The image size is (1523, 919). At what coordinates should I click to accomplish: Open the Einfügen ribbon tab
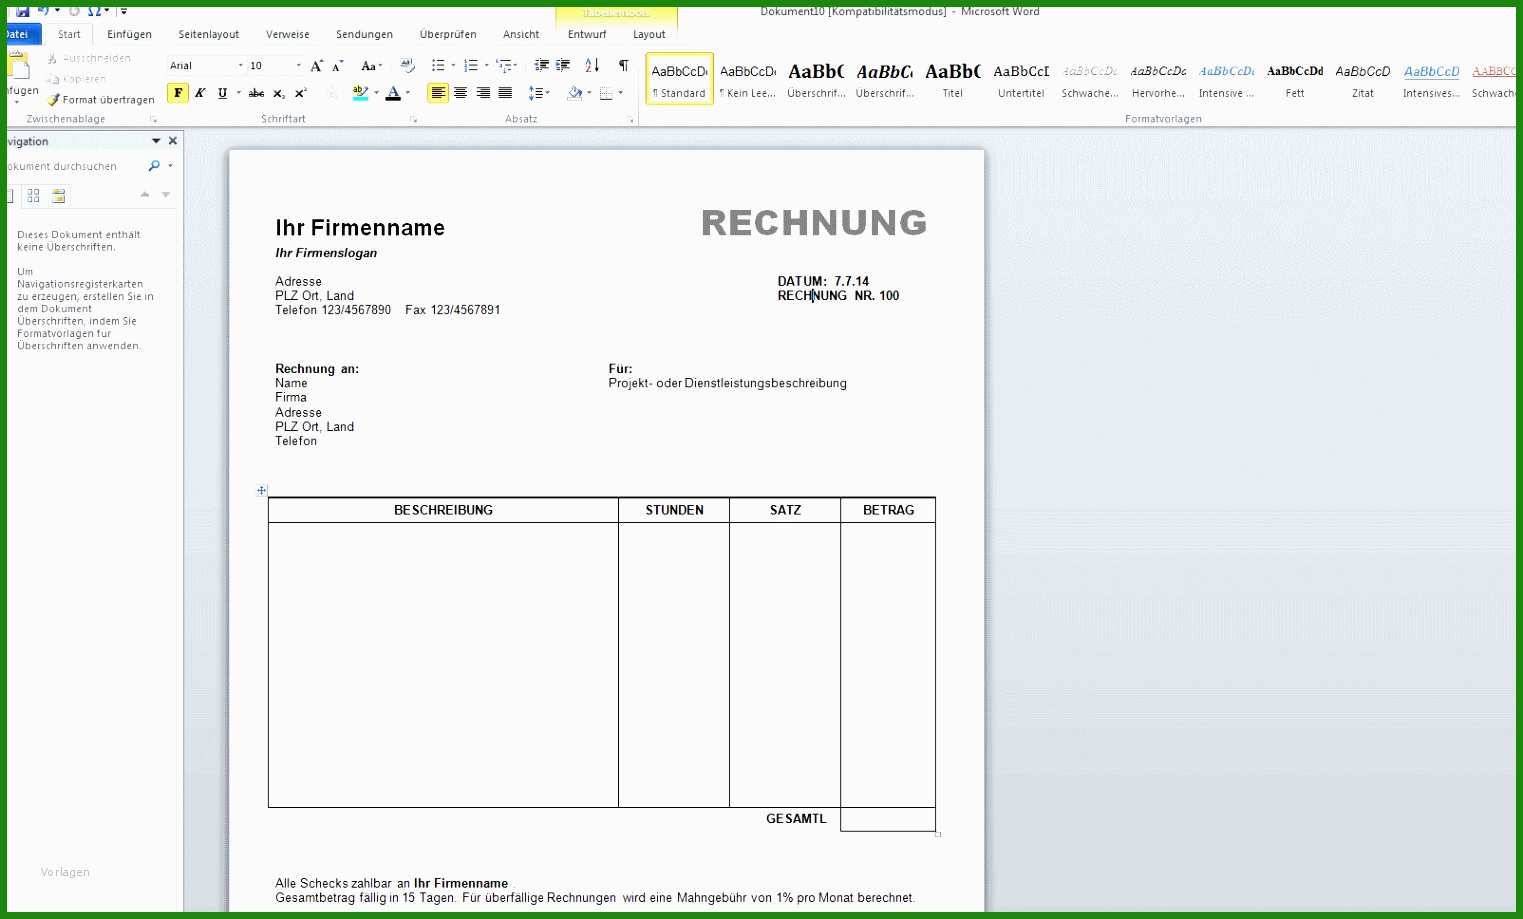tap(130, 34)
